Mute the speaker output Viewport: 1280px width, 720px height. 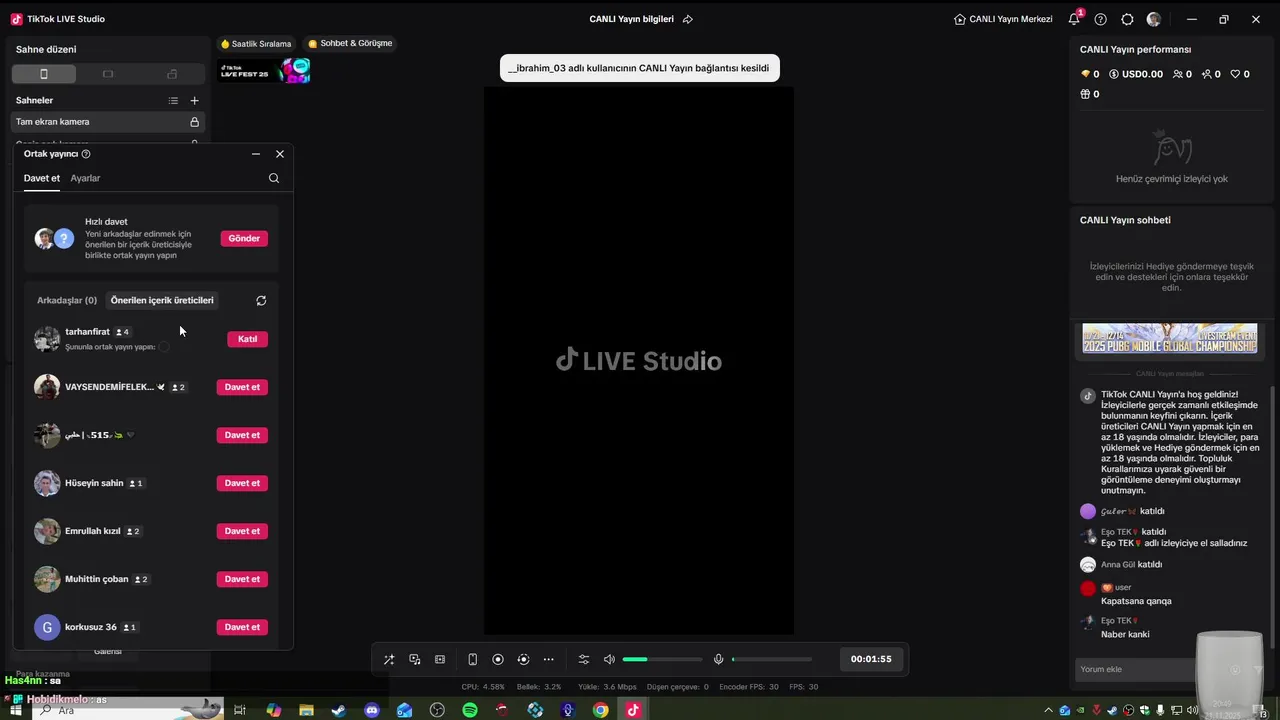609,659
